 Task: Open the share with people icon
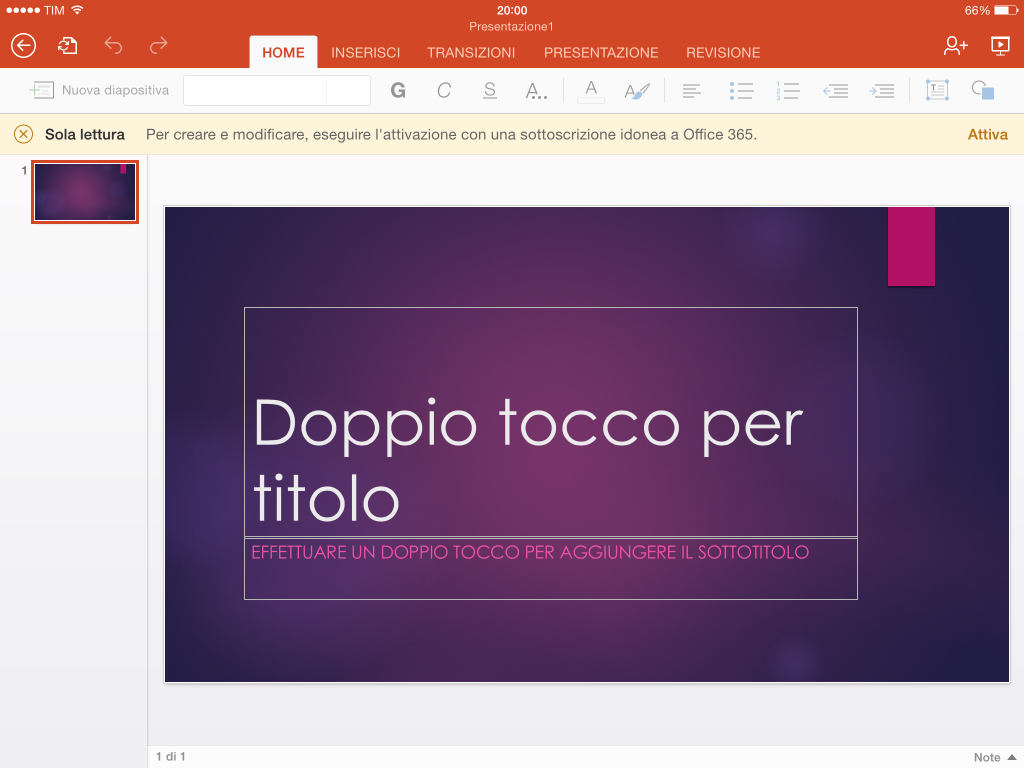[x=955, y=46]
